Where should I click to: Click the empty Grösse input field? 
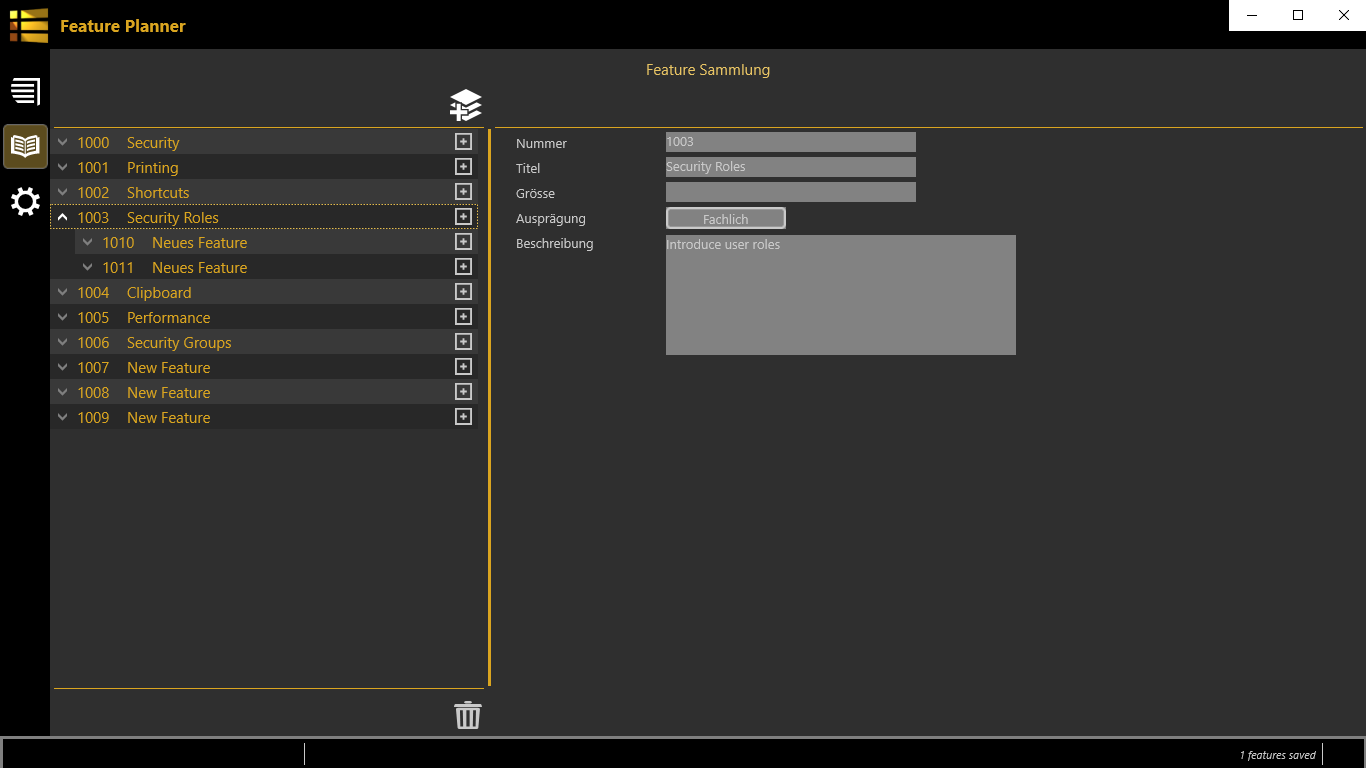pyautogui.click(x=791, y=192)
